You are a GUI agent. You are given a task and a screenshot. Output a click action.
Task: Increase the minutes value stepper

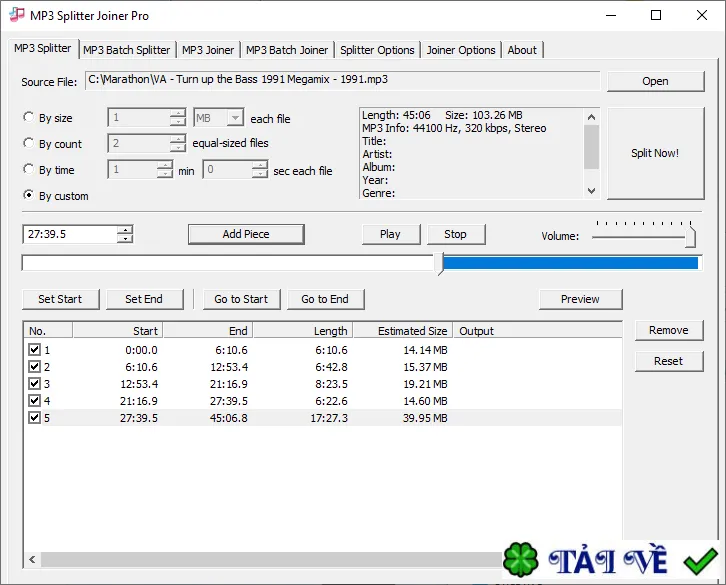[165, 165]
